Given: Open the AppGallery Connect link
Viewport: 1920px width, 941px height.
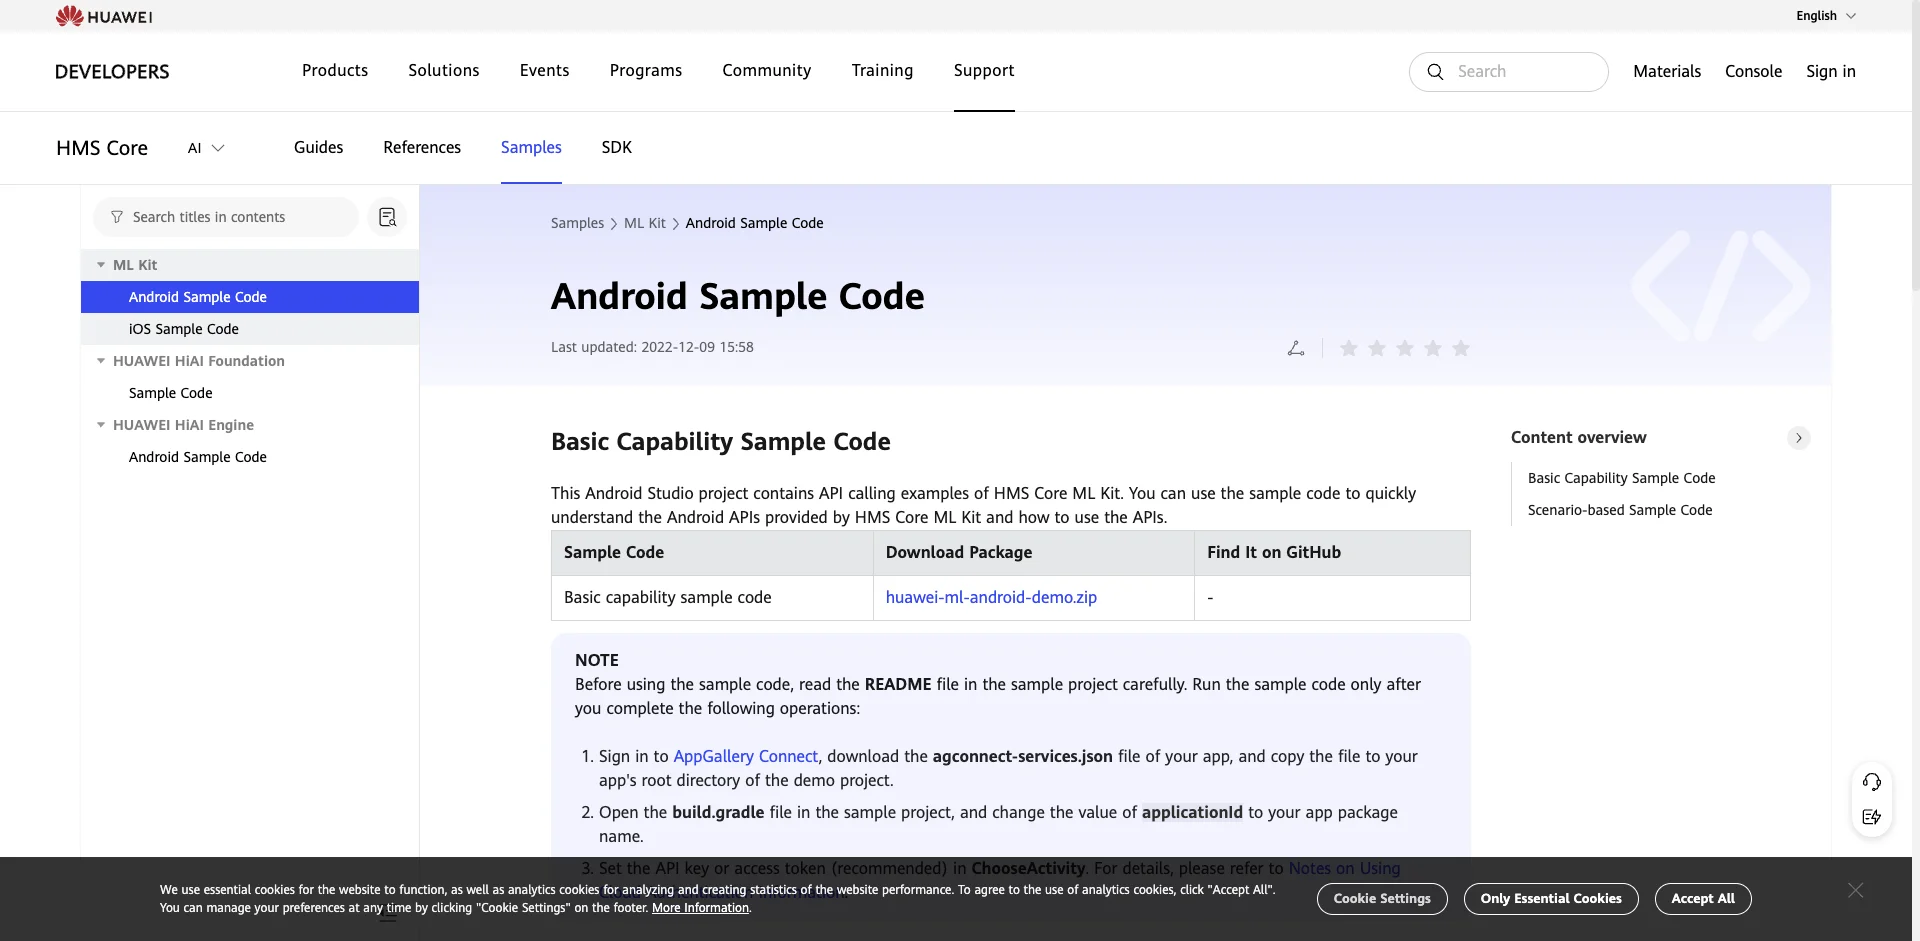Looking at the screenshot, I should click(745, 756).
